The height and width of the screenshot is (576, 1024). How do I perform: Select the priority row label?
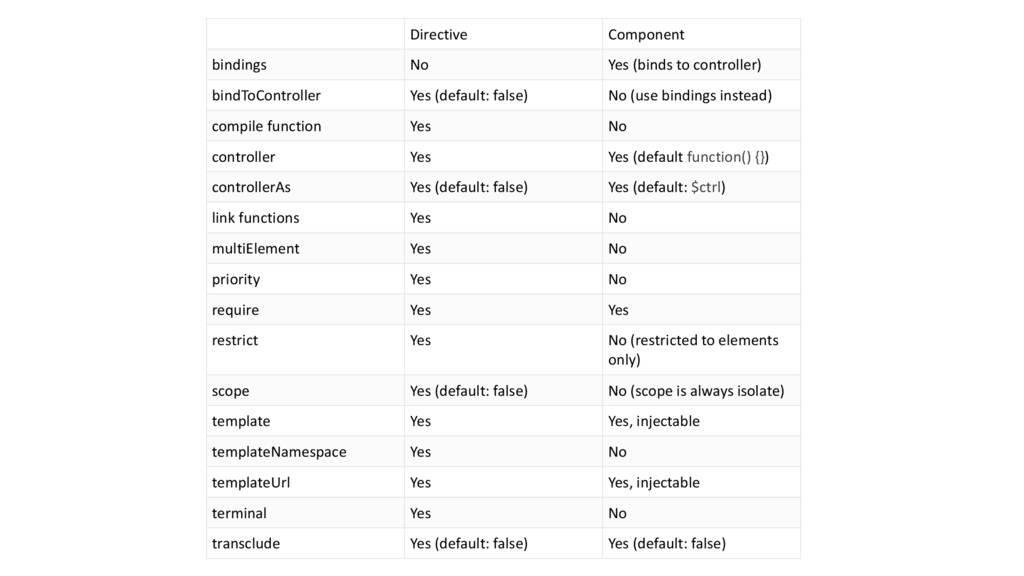[236, 279]
